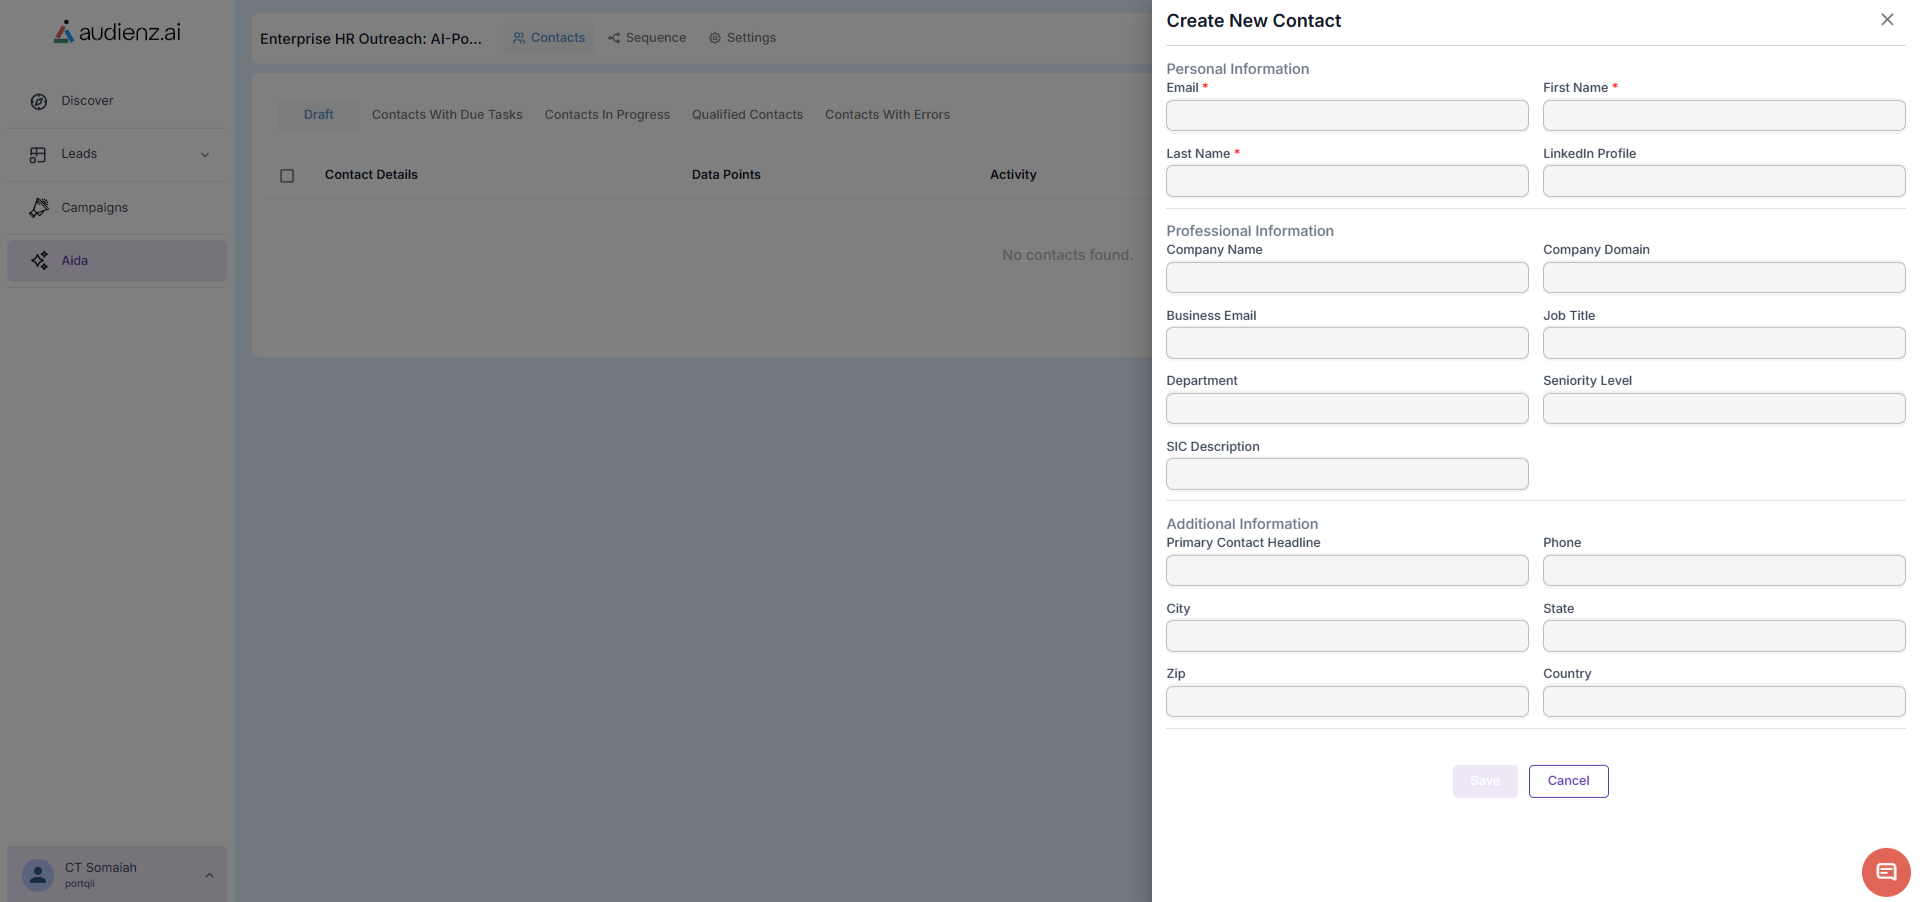Expand the CT Somaiah account menu

(209, 875)
